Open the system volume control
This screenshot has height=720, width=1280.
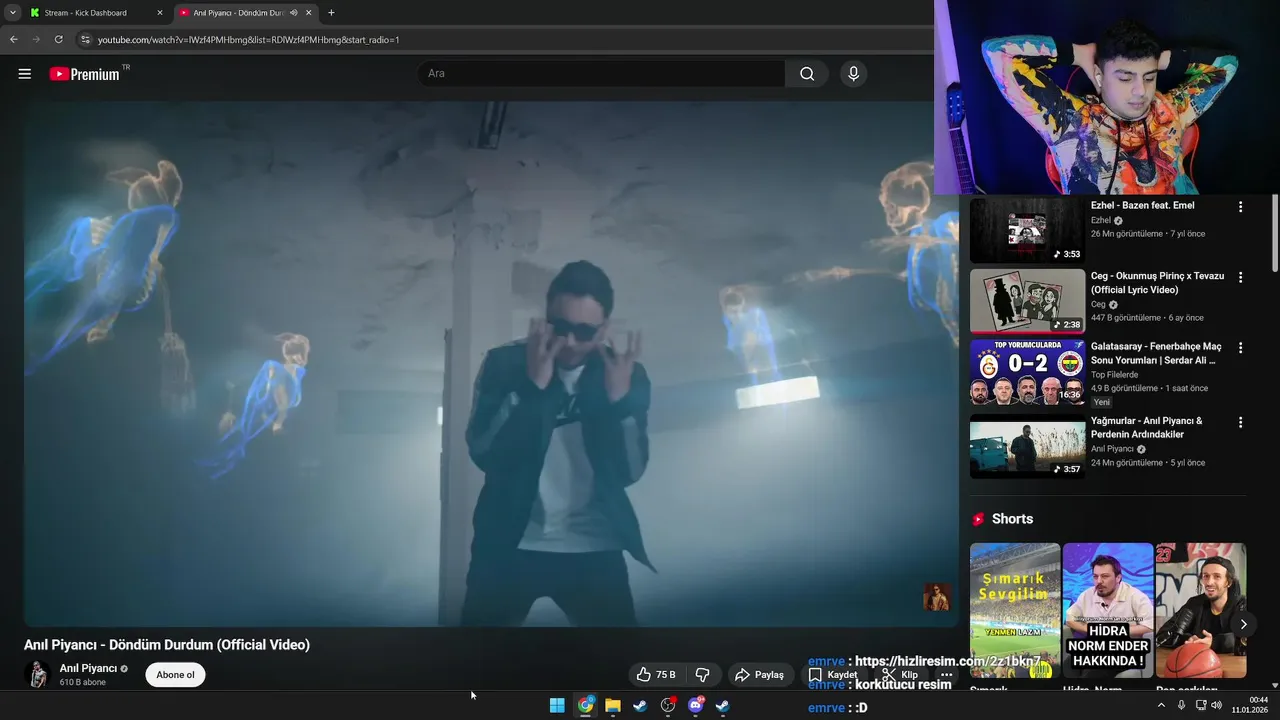point(1217,705)
